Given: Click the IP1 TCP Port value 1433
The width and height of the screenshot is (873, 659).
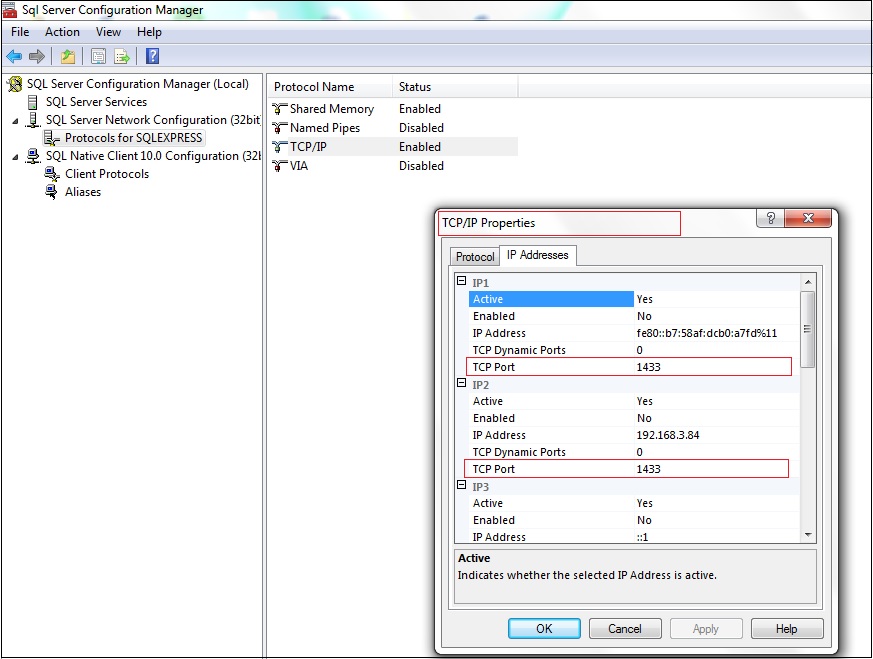Looking at the screenshot, I should click(x=649, y=367).
